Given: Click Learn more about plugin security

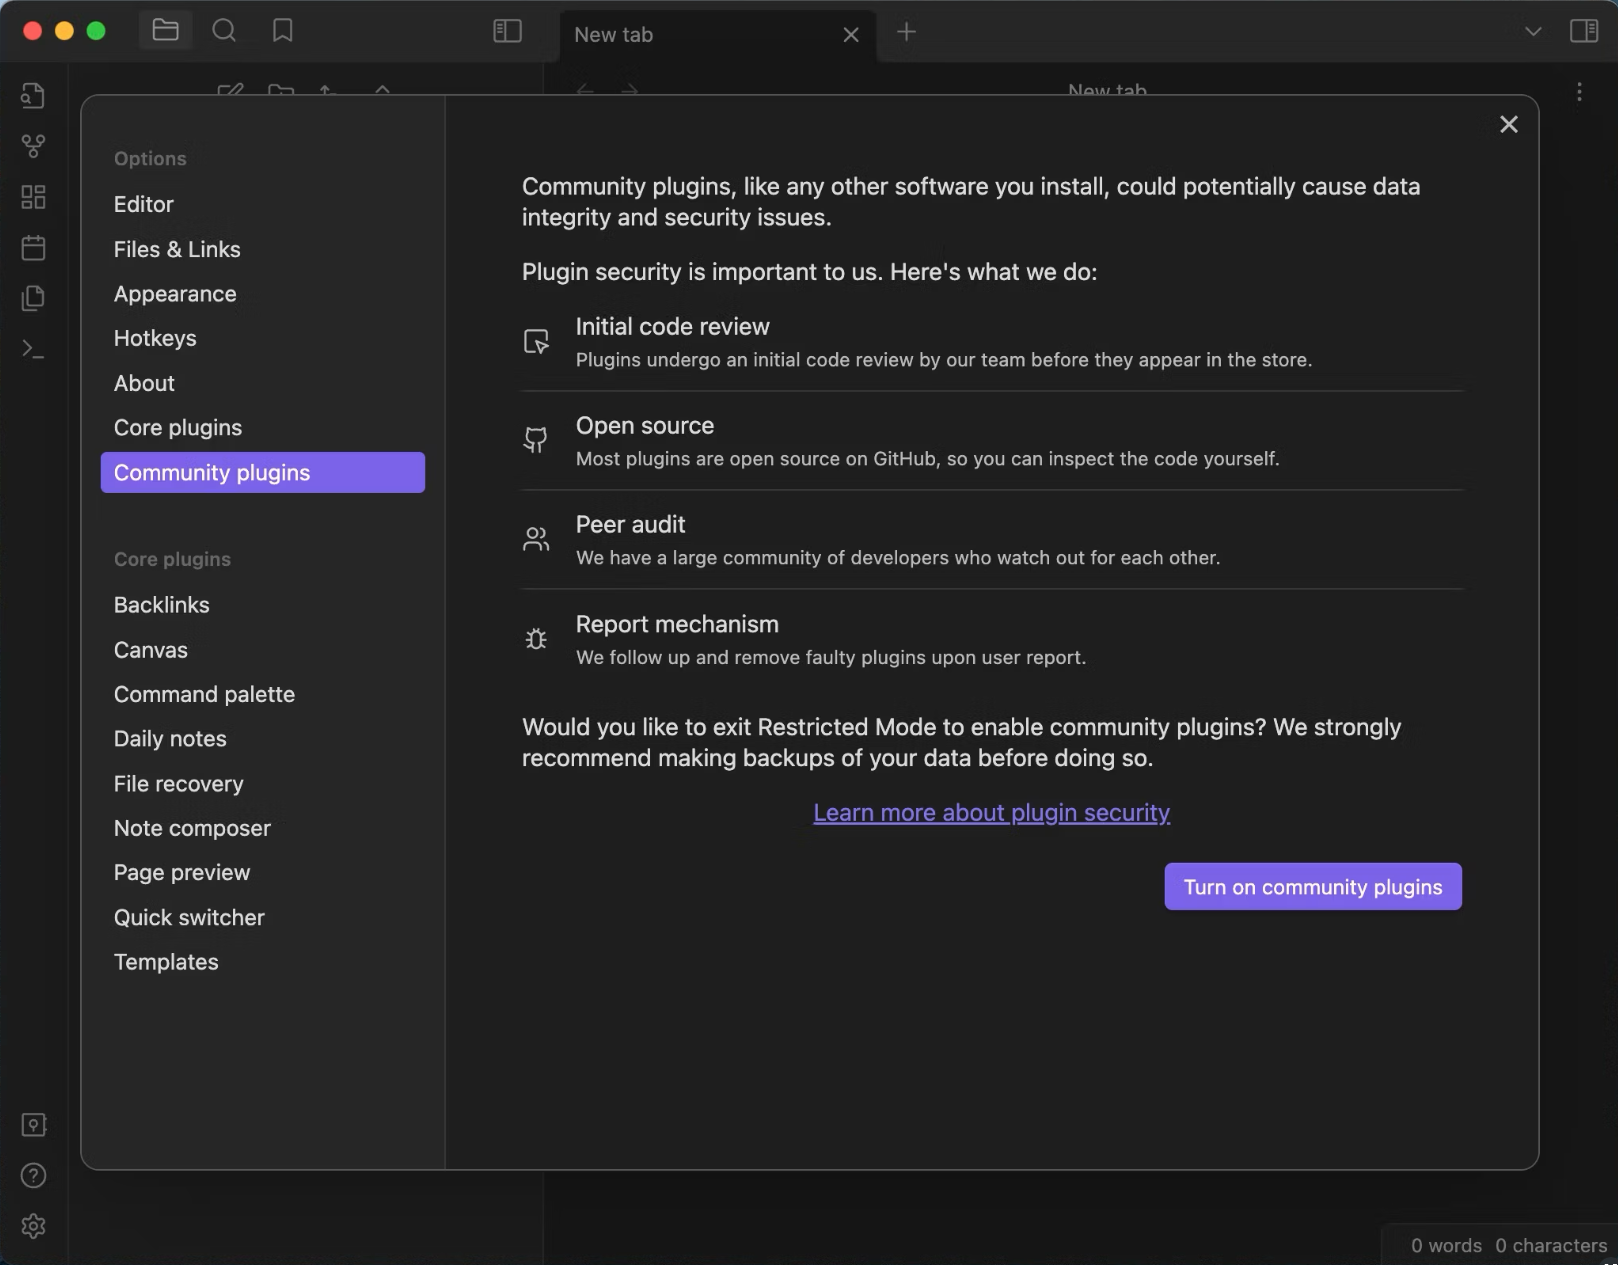Looking at the screenshot, I should (x=991, y=813).
